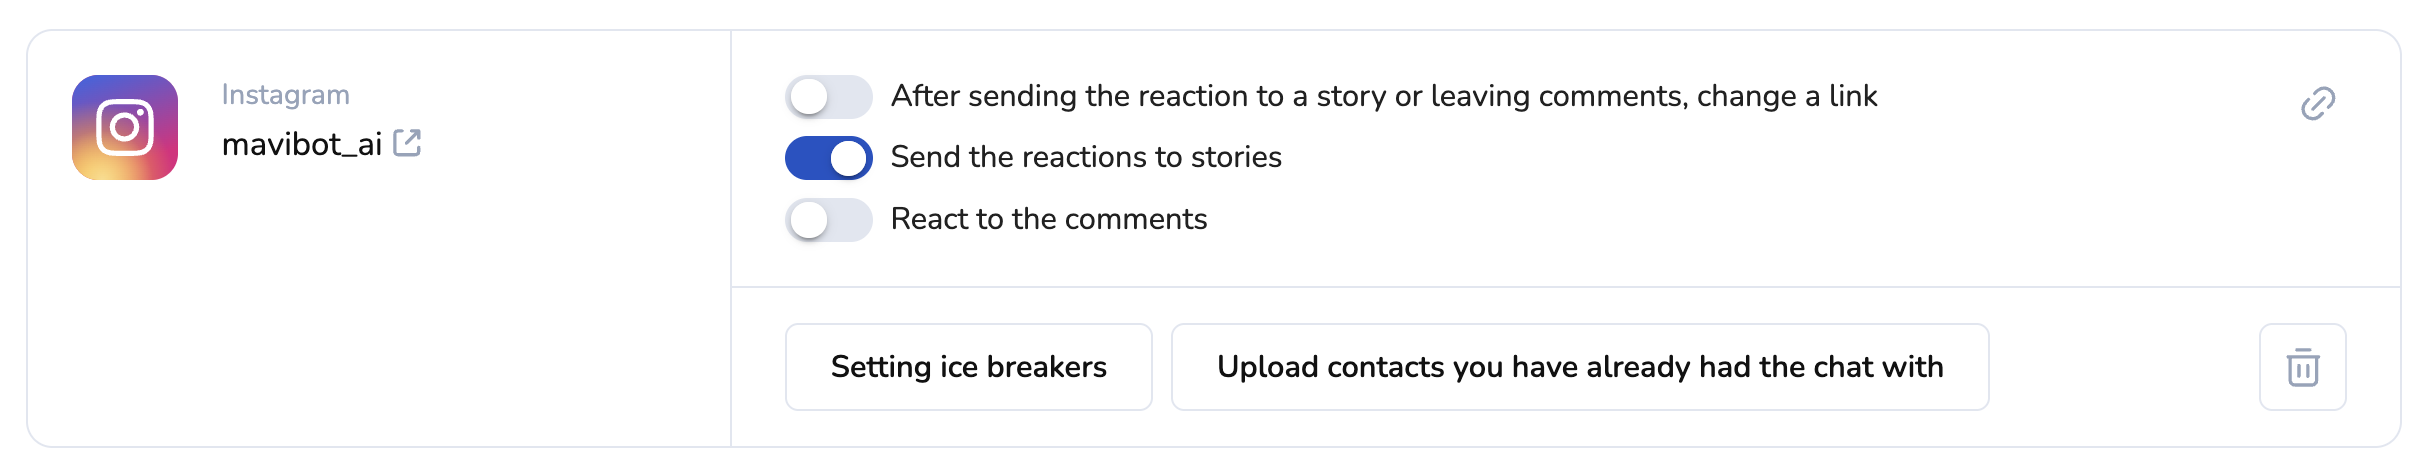The height and width of the screenshot is (454, 2428).
Task: Open Setting ice breakers
Action: [968, 367]
